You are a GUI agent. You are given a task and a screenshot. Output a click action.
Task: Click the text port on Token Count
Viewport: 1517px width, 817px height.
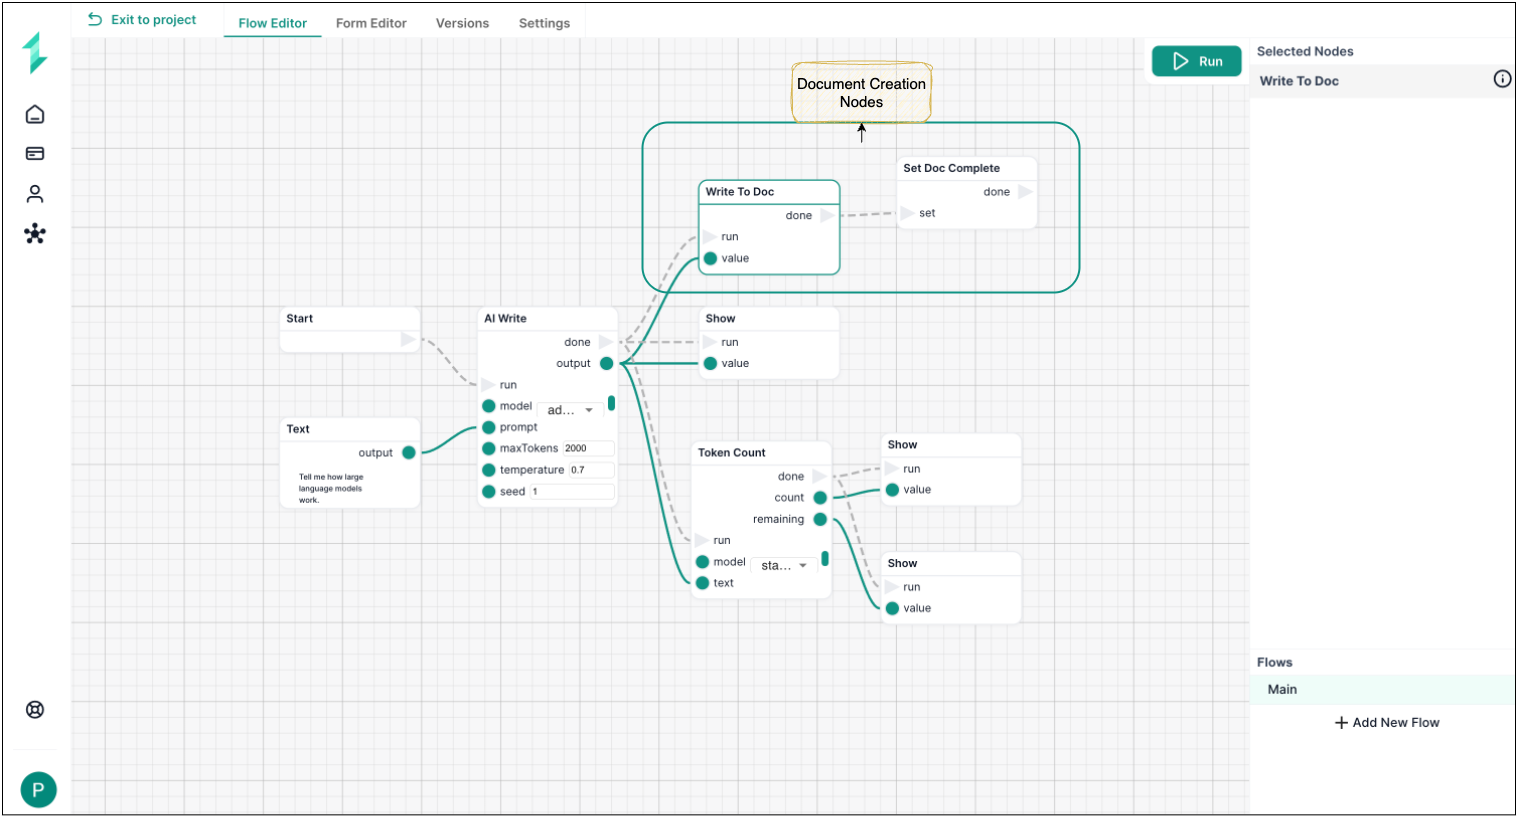(702, 583)
